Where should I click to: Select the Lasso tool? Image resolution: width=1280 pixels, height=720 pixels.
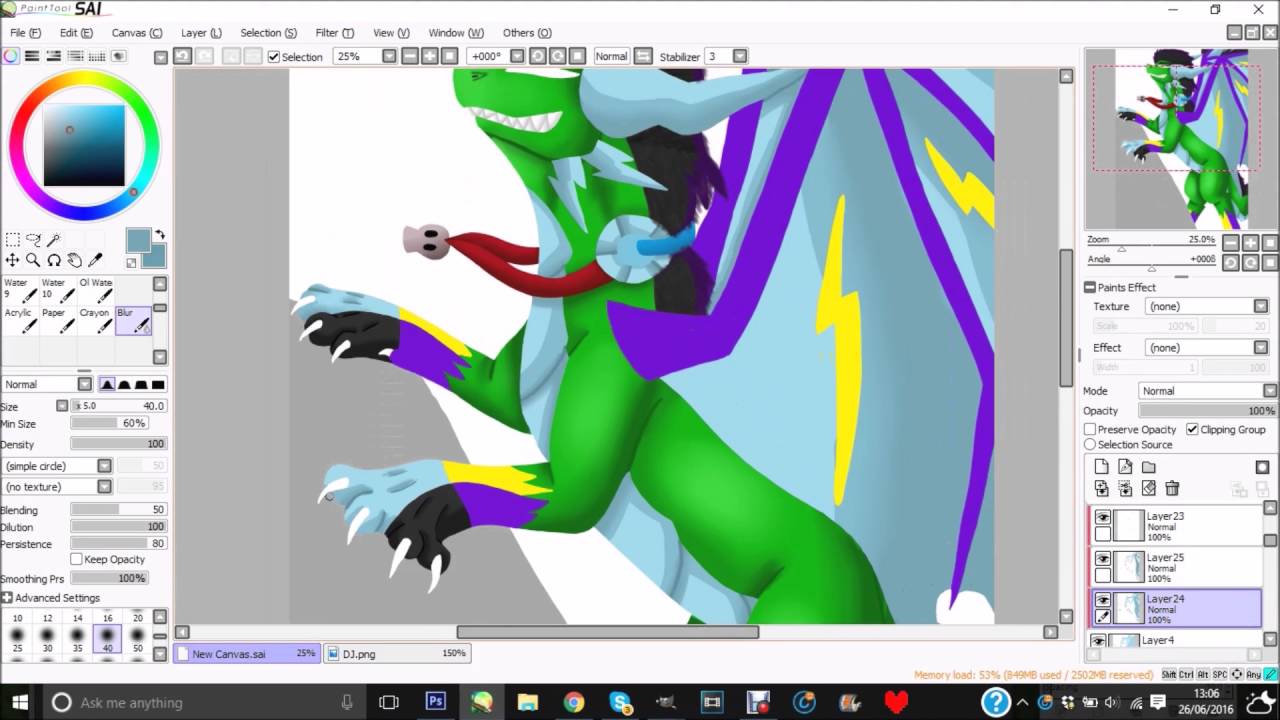(33, 240)
